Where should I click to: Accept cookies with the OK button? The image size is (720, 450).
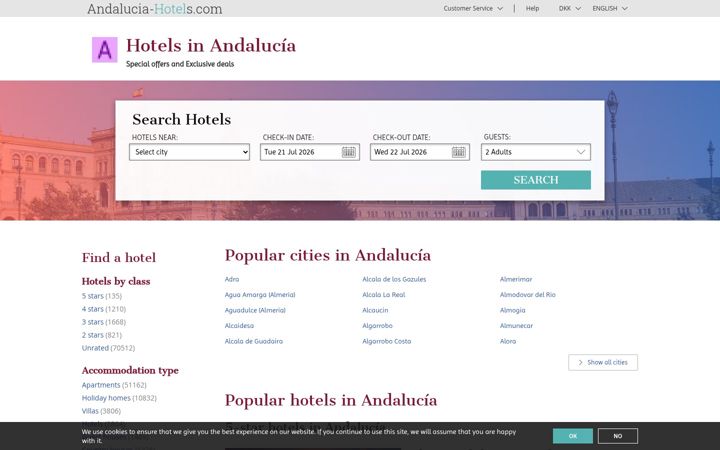tap(573, 436)
